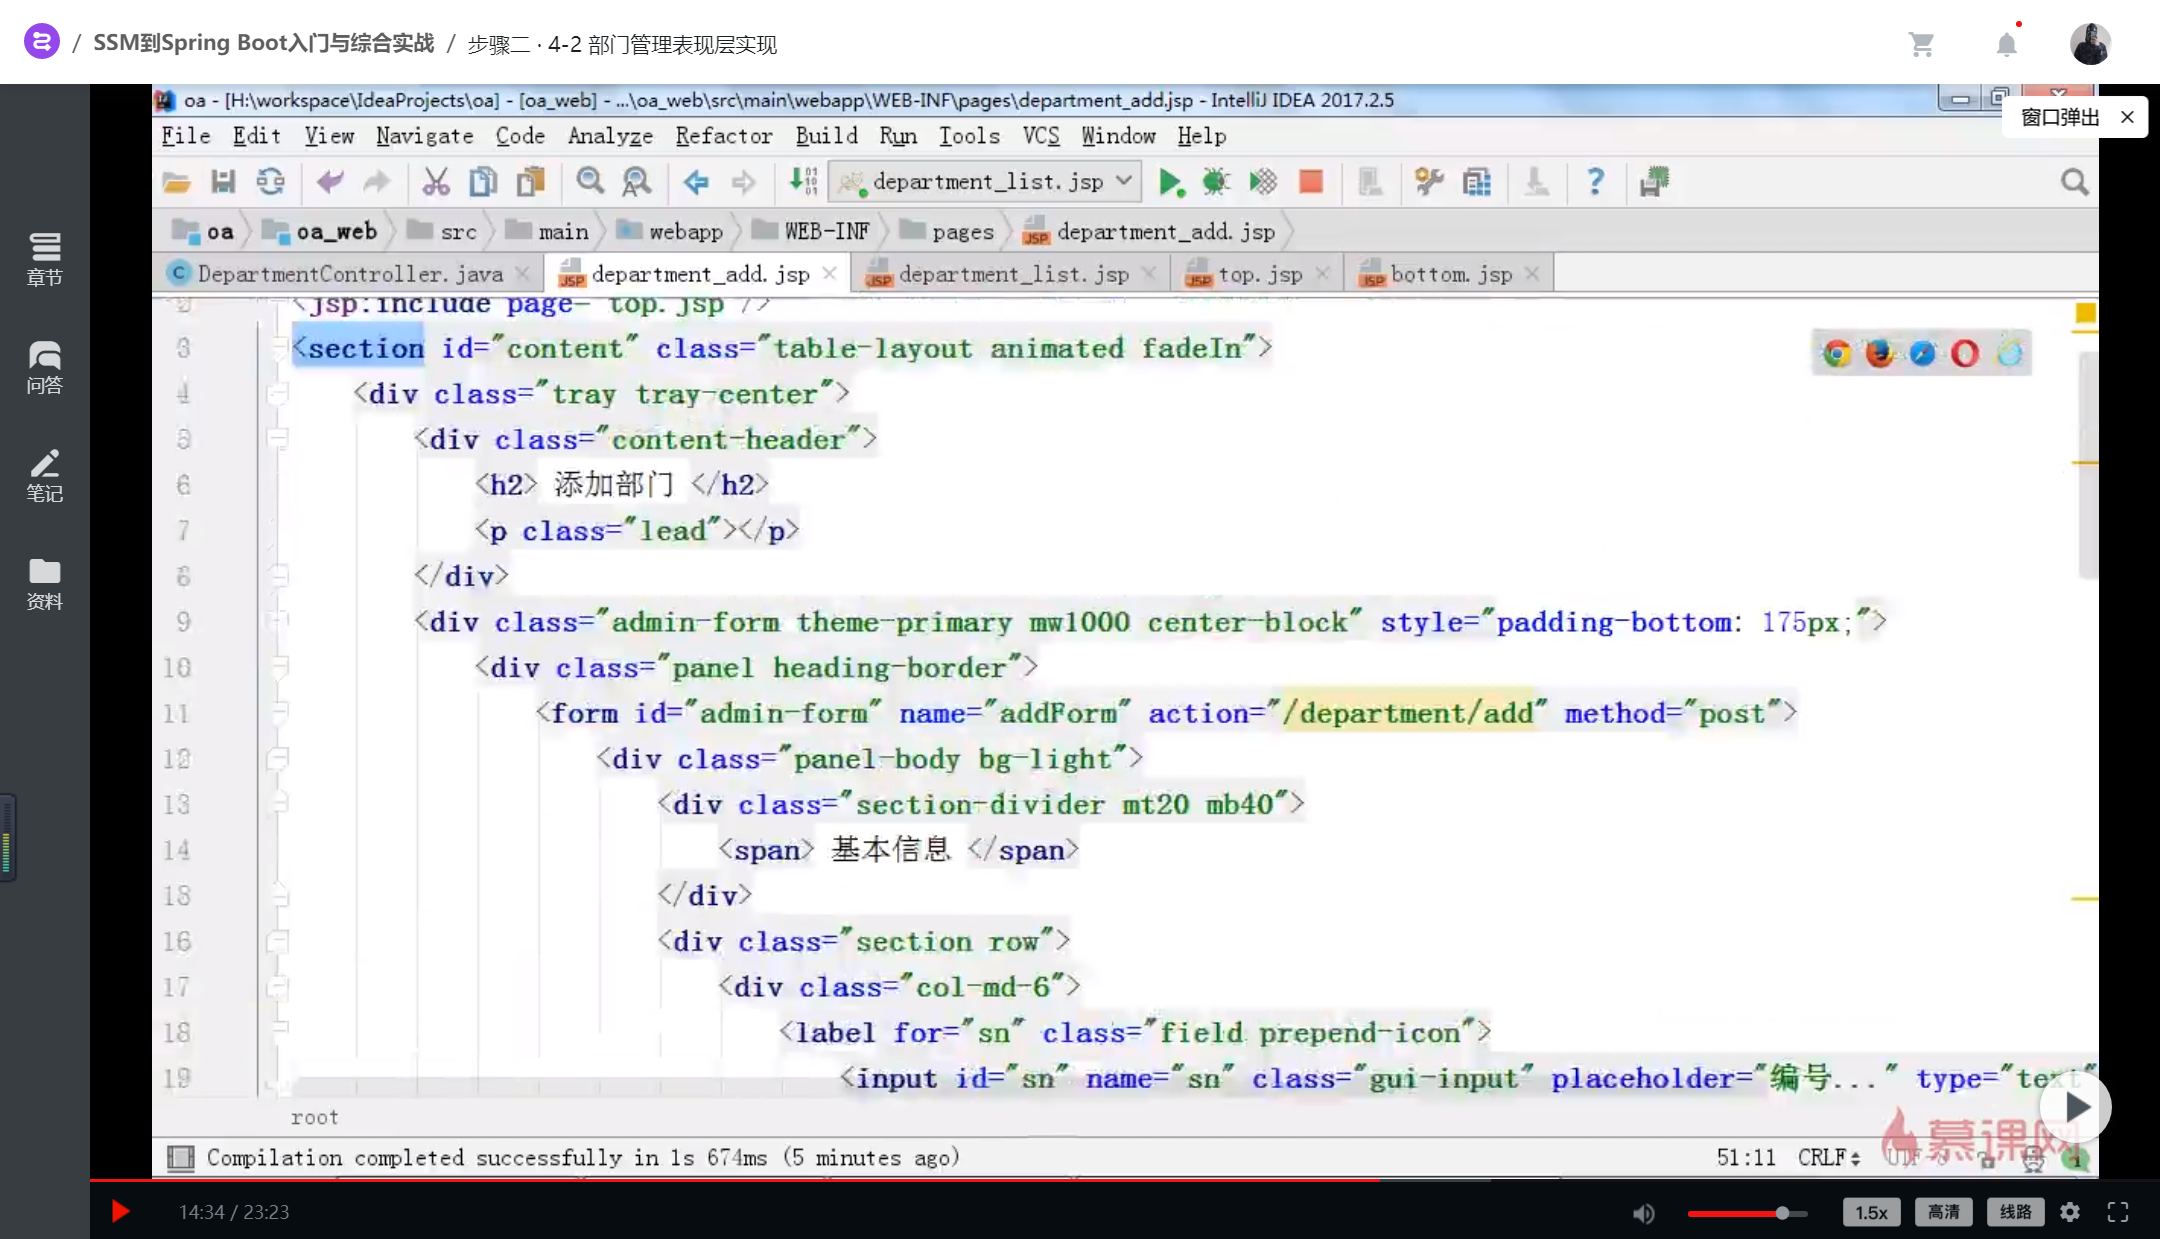2160x1239 pixels.
Task: Open the Navigate menu
Action: pos(425,136)
